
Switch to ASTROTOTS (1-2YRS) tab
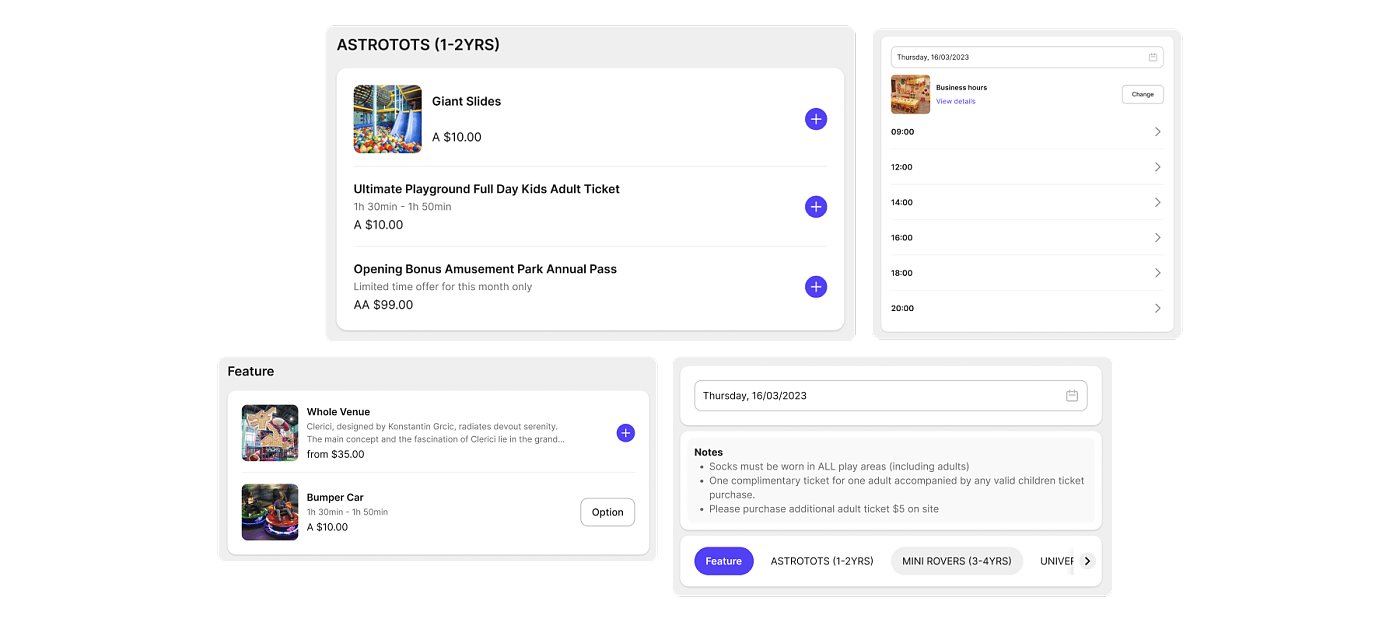tap(822, 561)
